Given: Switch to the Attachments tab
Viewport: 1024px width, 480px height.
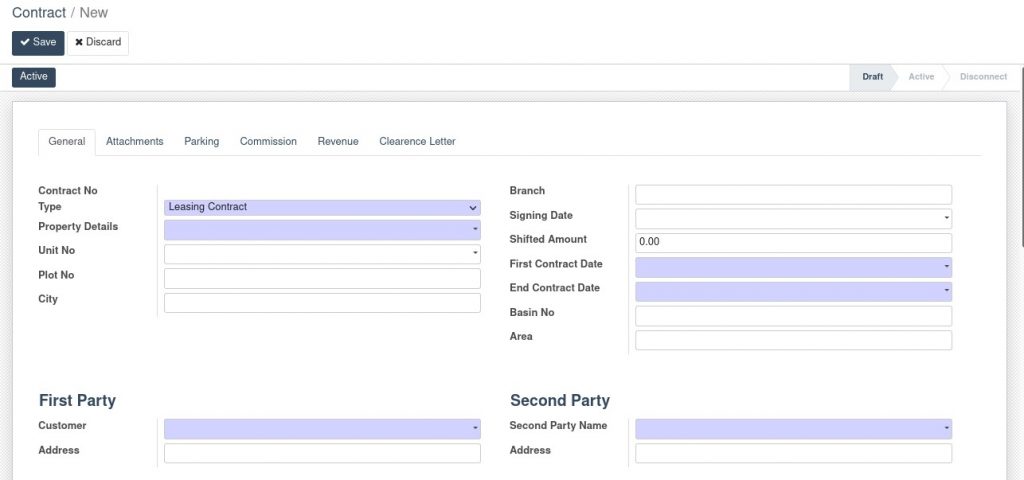Looking at the screenshot, I should click(x=135, y=142).
